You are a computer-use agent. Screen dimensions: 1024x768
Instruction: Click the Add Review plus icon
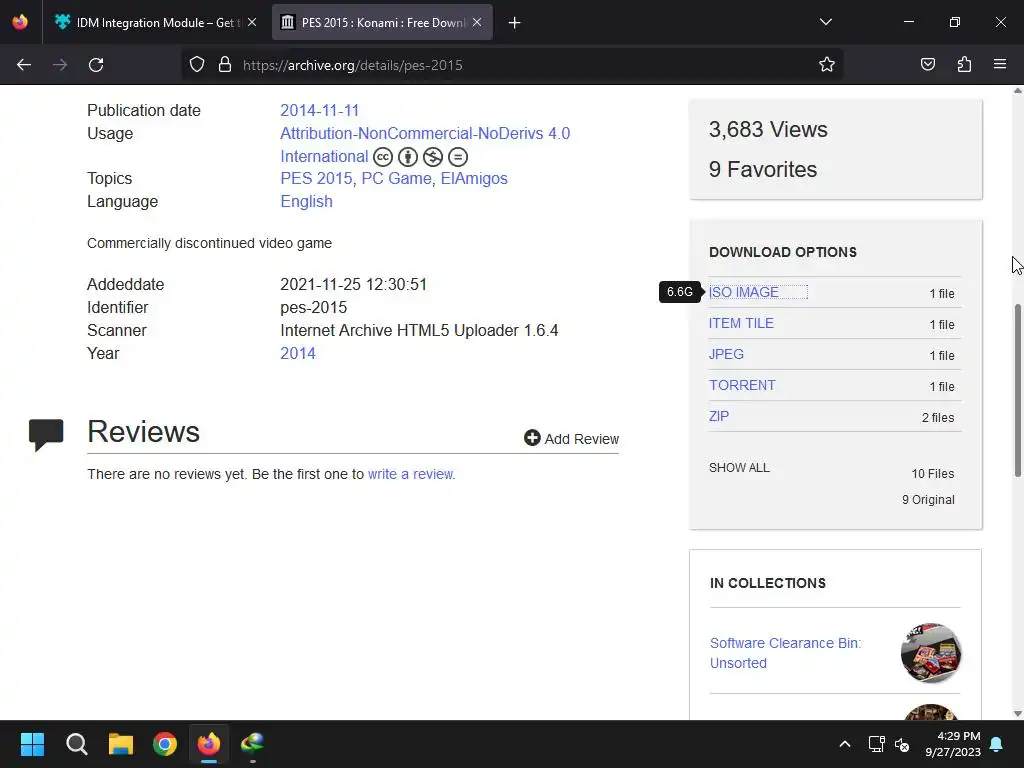coord(532,438)
